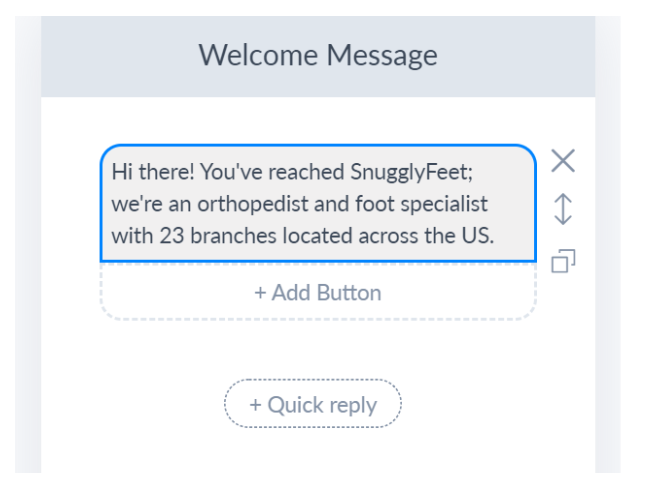Add a Quick reply option
Image resolution: width=652 pixels, height=500 pixels.
(313, 403)
